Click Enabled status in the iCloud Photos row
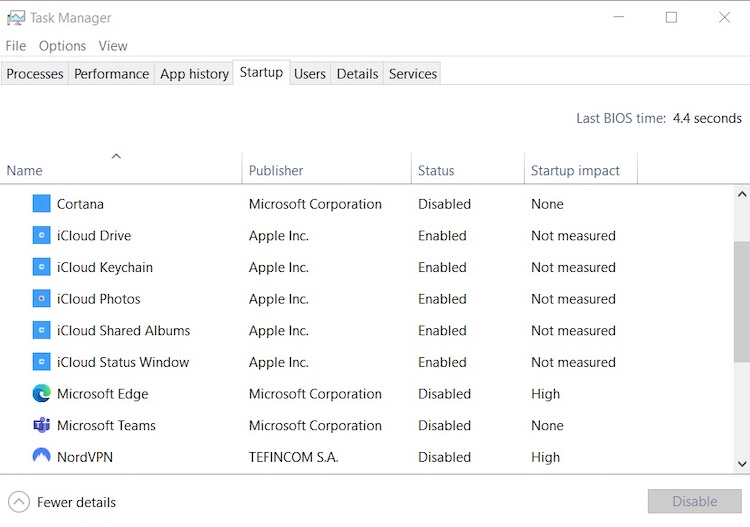The height and width of the screenshot is (527, 750). coord(442,299)
